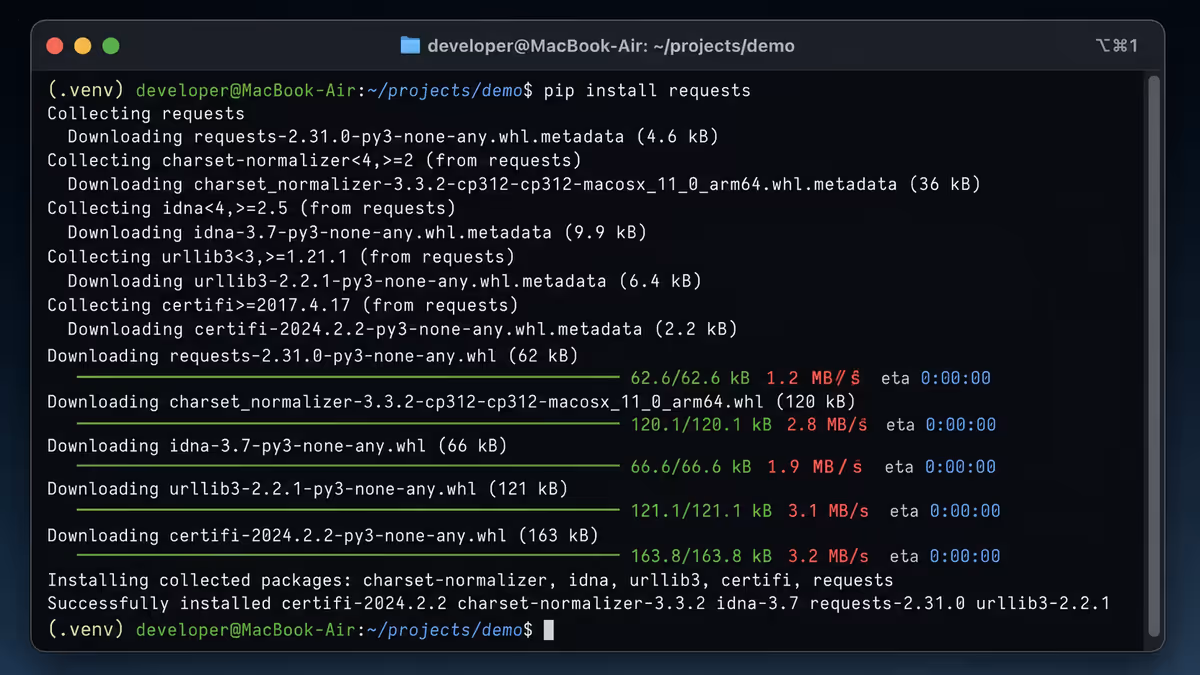Click the 'Installing collected packages' line
The height and width of the screenshot is (675, 1200).
(470, 580)
